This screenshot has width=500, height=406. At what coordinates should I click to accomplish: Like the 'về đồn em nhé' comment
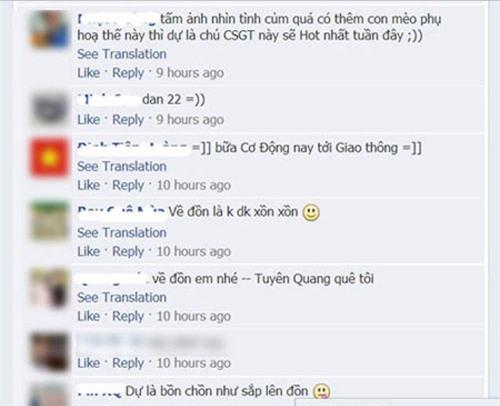point(89,316)
